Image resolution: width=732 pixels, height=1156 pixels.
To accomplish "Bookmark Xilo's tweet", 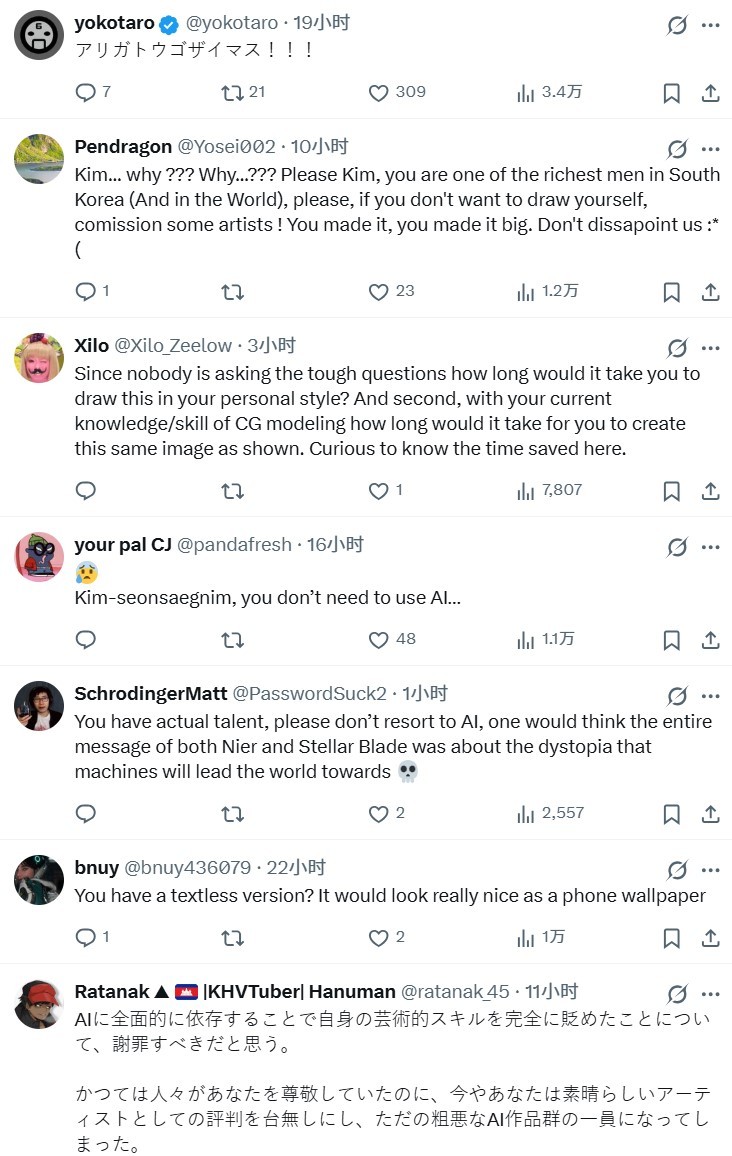I will point(672,491).
